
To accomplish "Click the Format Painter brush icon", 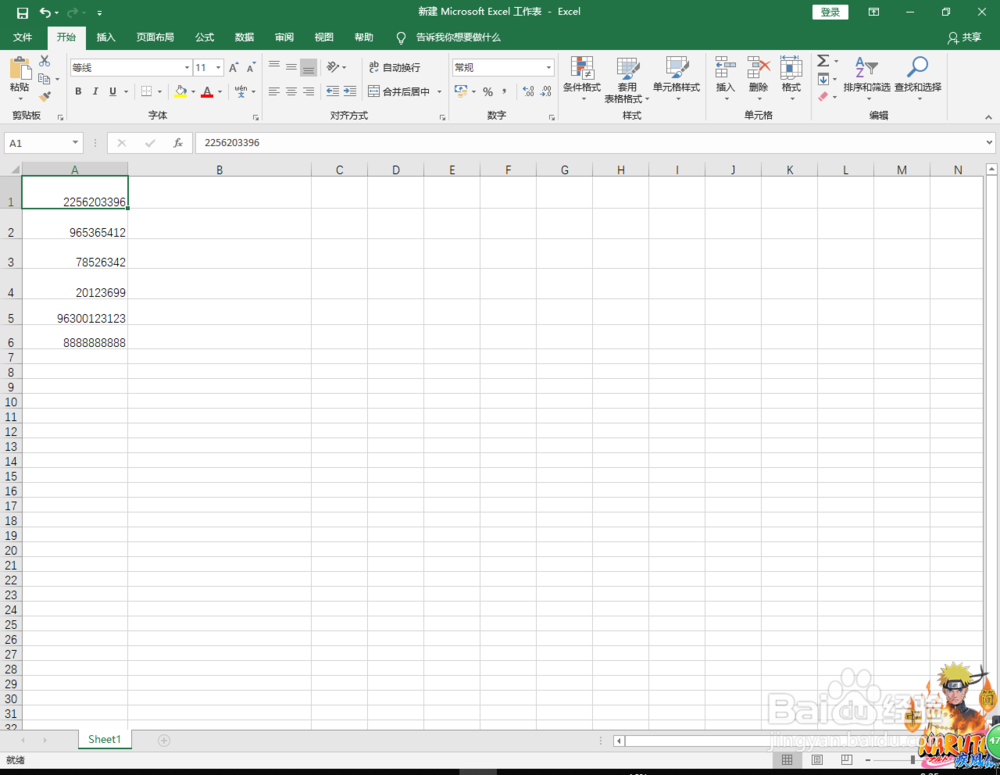I will coord(44,96).
